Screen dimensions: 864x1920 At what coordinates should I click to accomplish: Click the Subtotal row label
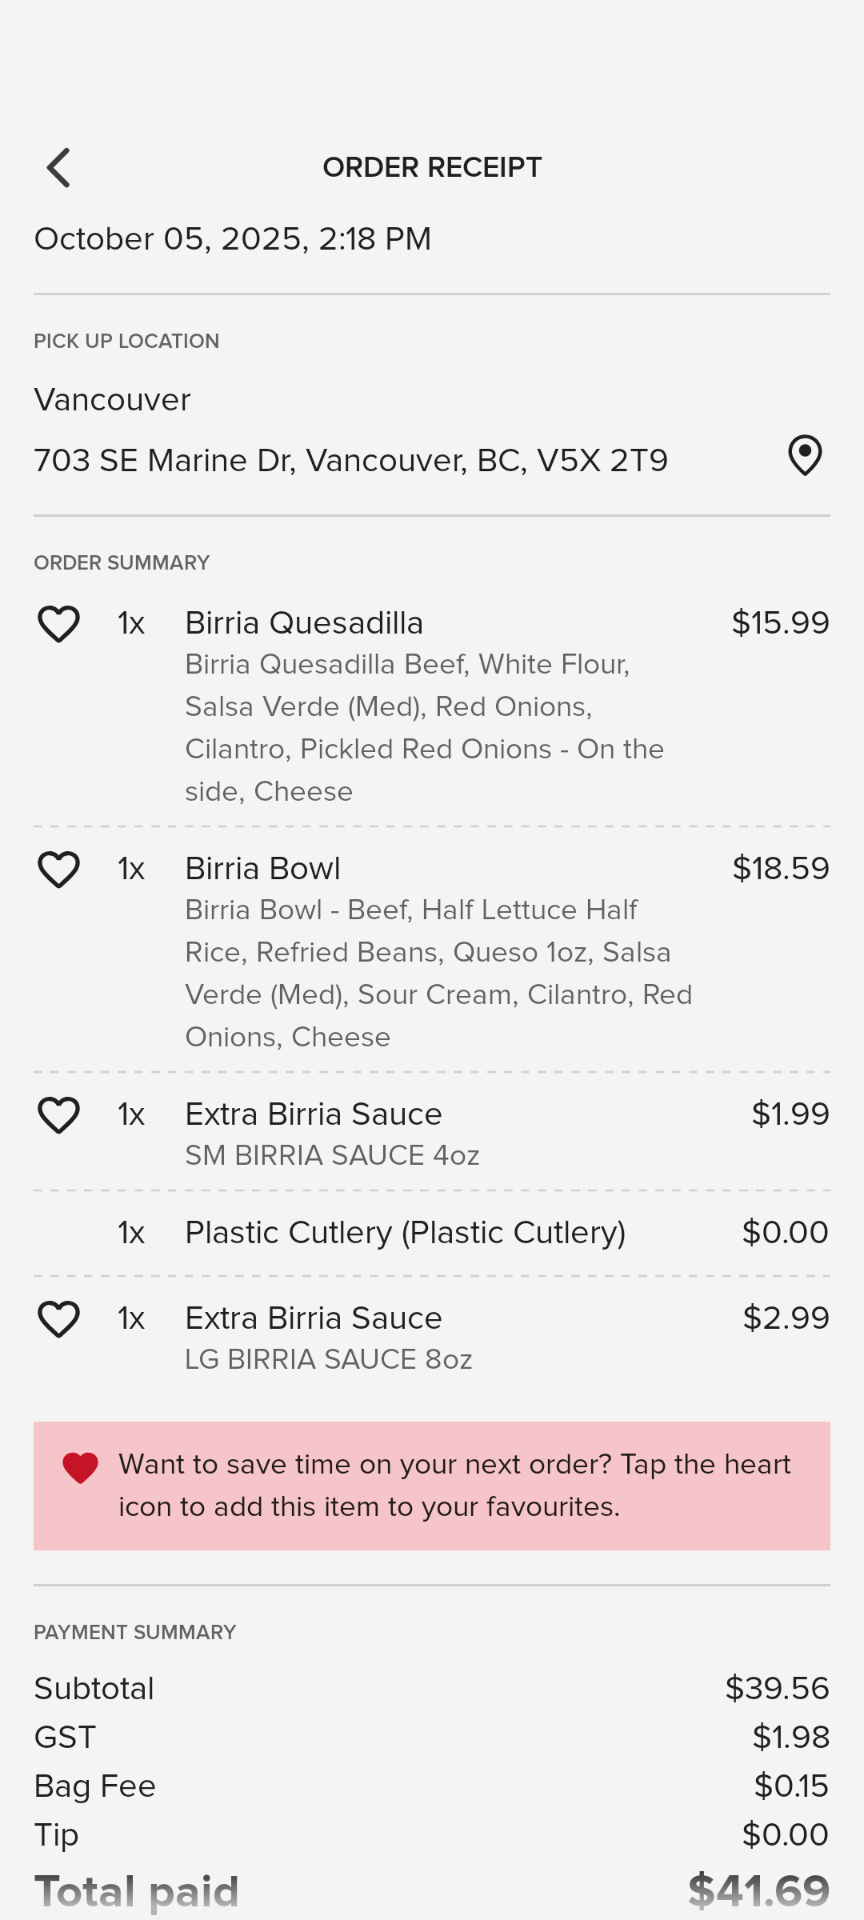pos(94,1688)
